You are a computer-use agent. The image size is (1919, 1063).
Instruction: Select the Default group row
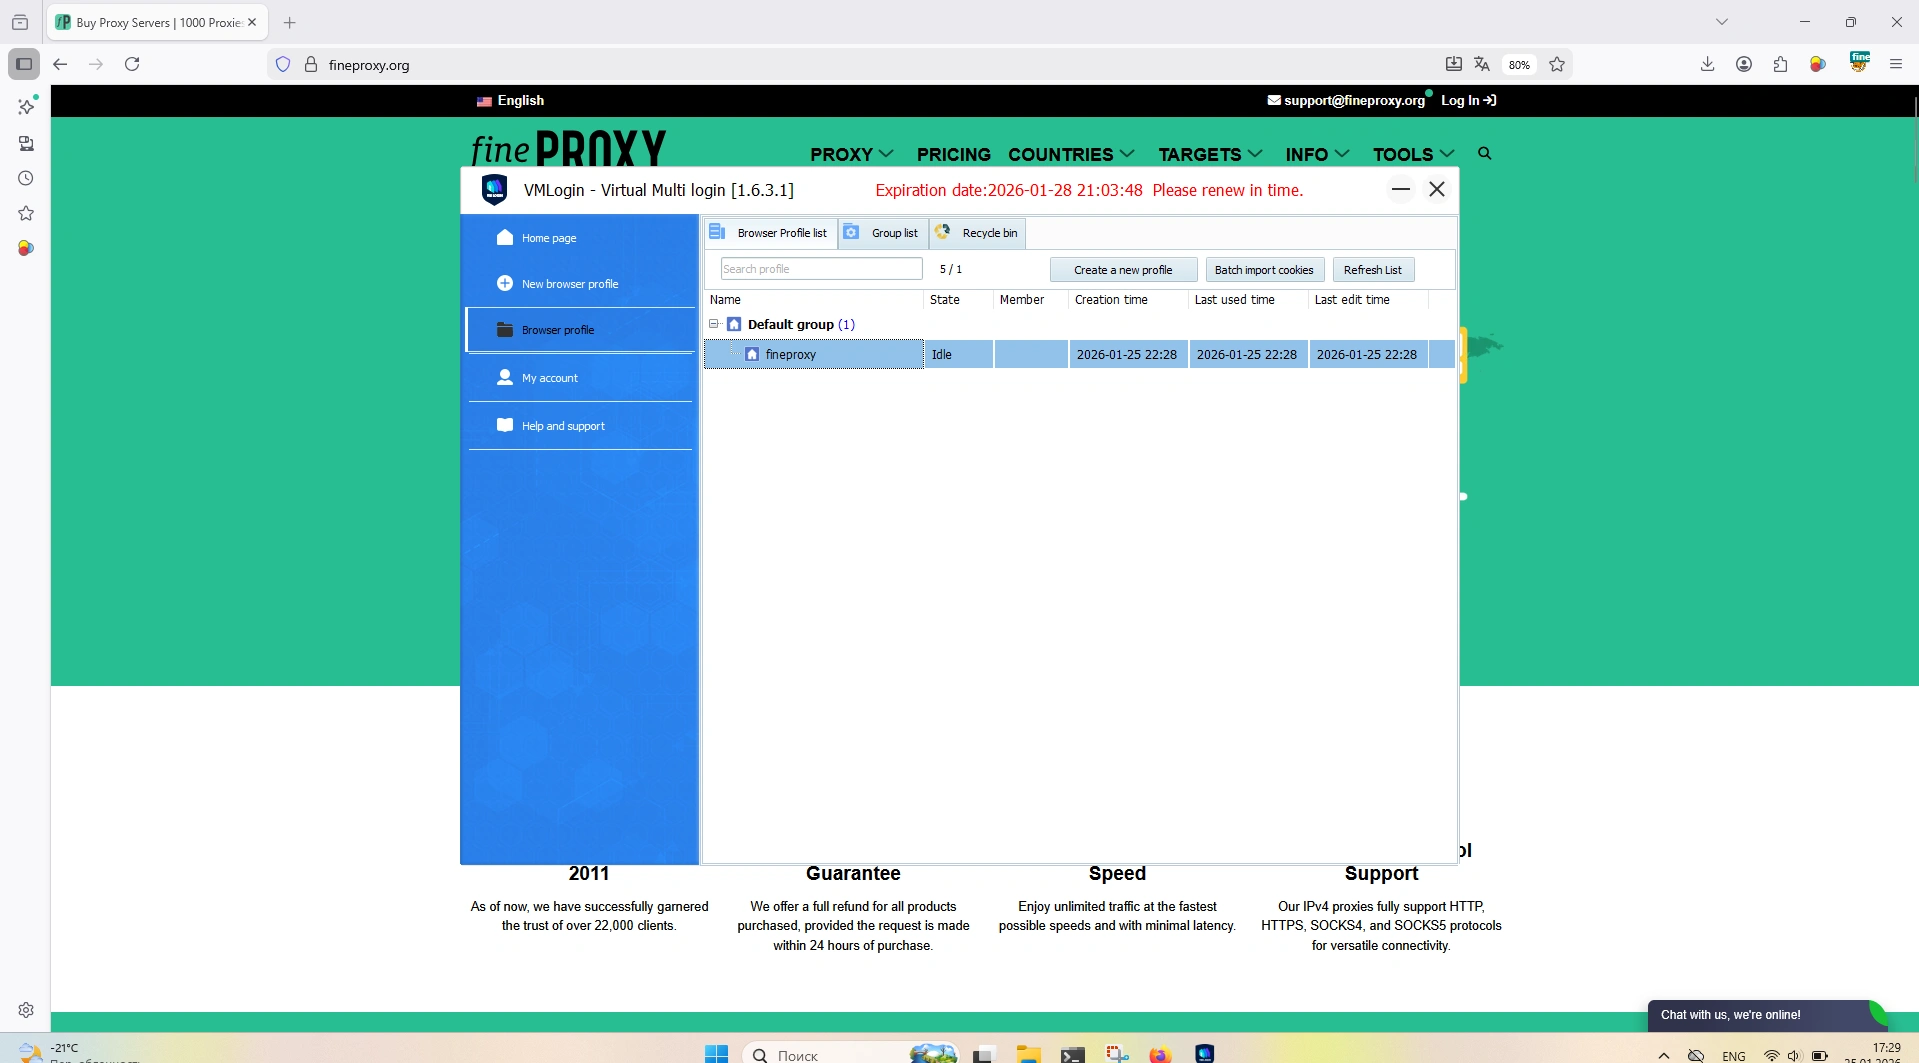pos(1080,324)
